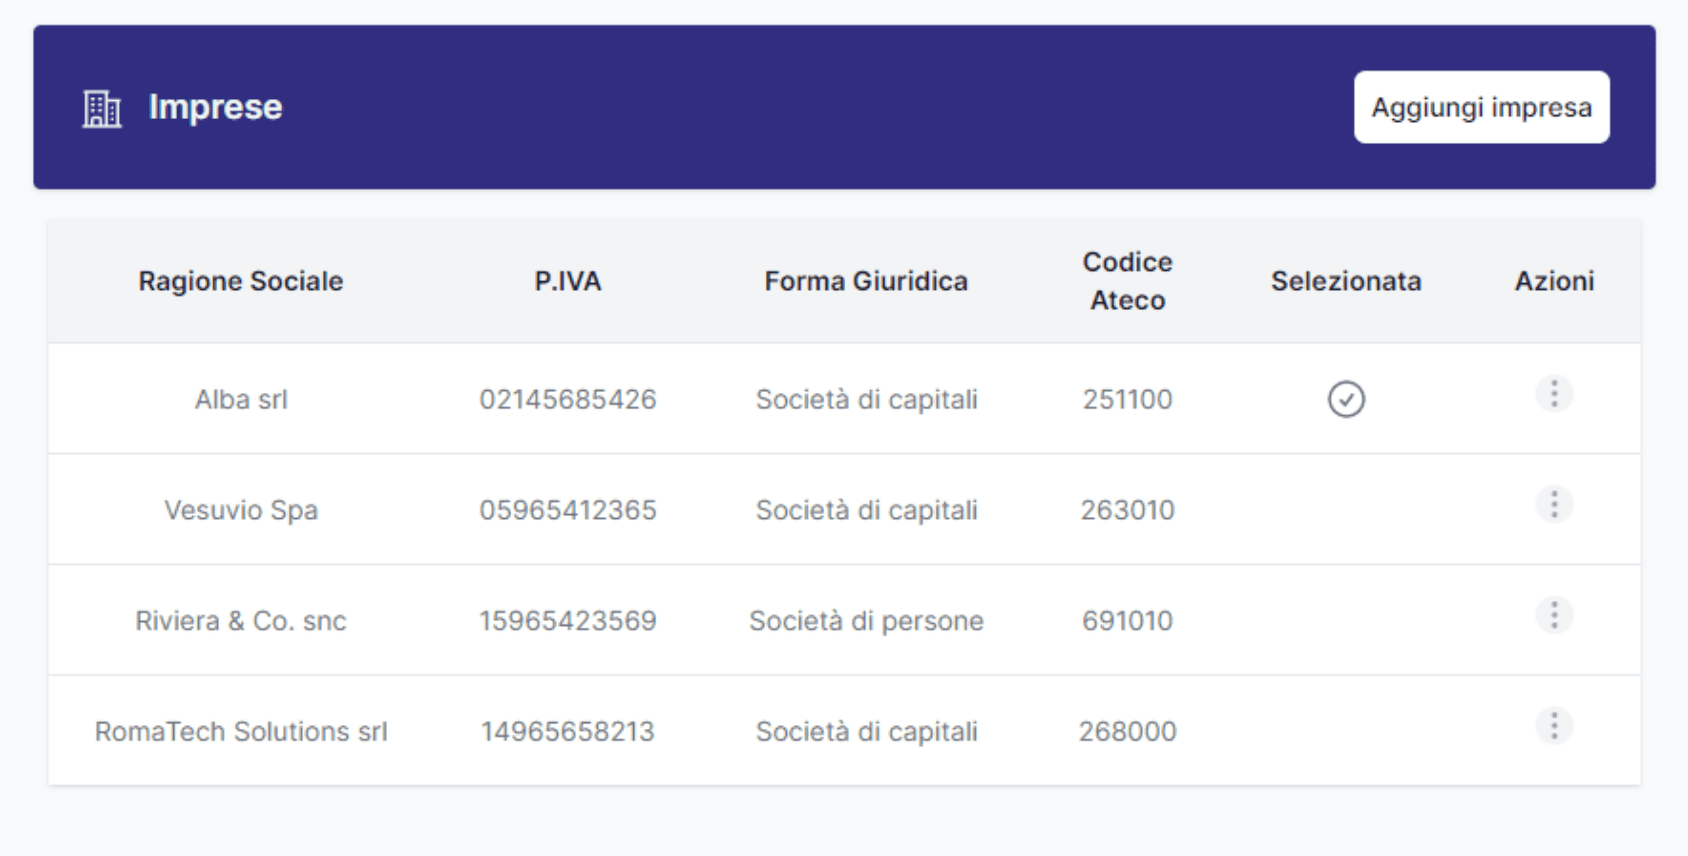The image size is (1688, 856).
Task: Select the Alba srl company name
Action: (x=241, y=400)
